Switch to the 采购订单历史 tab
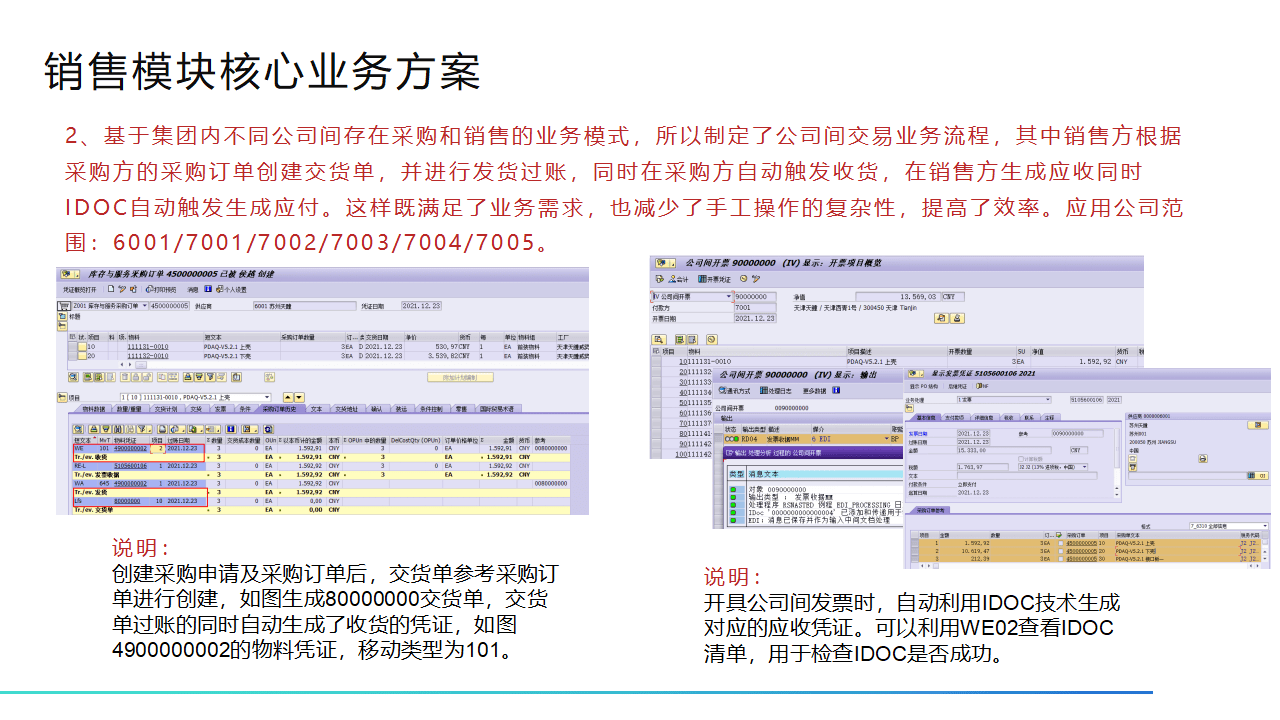The image size is (1280, 720). (279, 409)
